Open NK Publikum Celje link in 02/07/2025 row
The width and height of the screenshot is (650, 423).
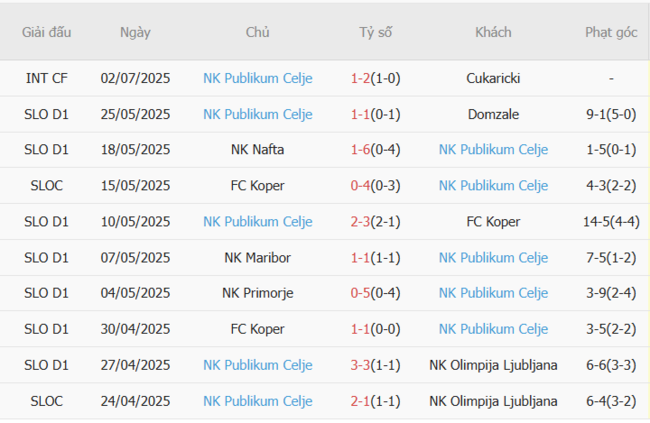[x=257, y=78]
